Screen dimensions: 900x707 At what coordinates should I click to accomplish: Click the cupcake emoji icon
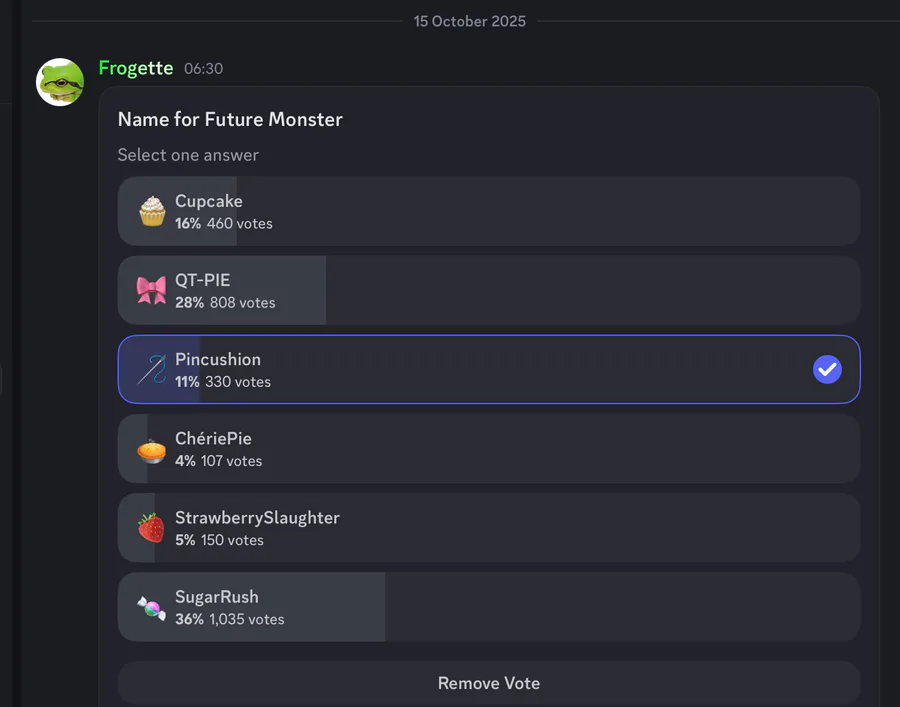tap(152, 211)
